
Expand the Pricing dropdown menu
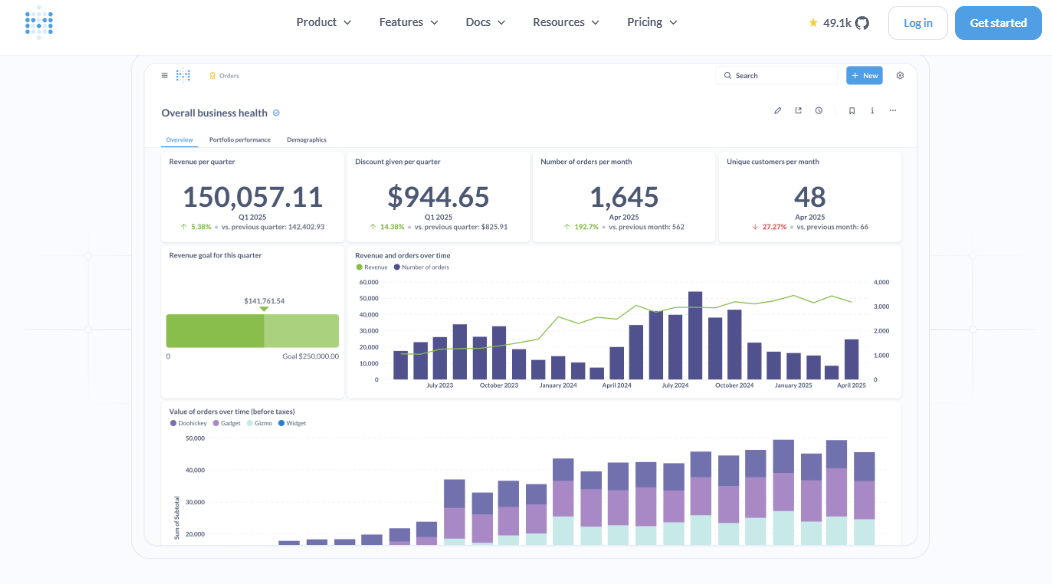point(652,22)
